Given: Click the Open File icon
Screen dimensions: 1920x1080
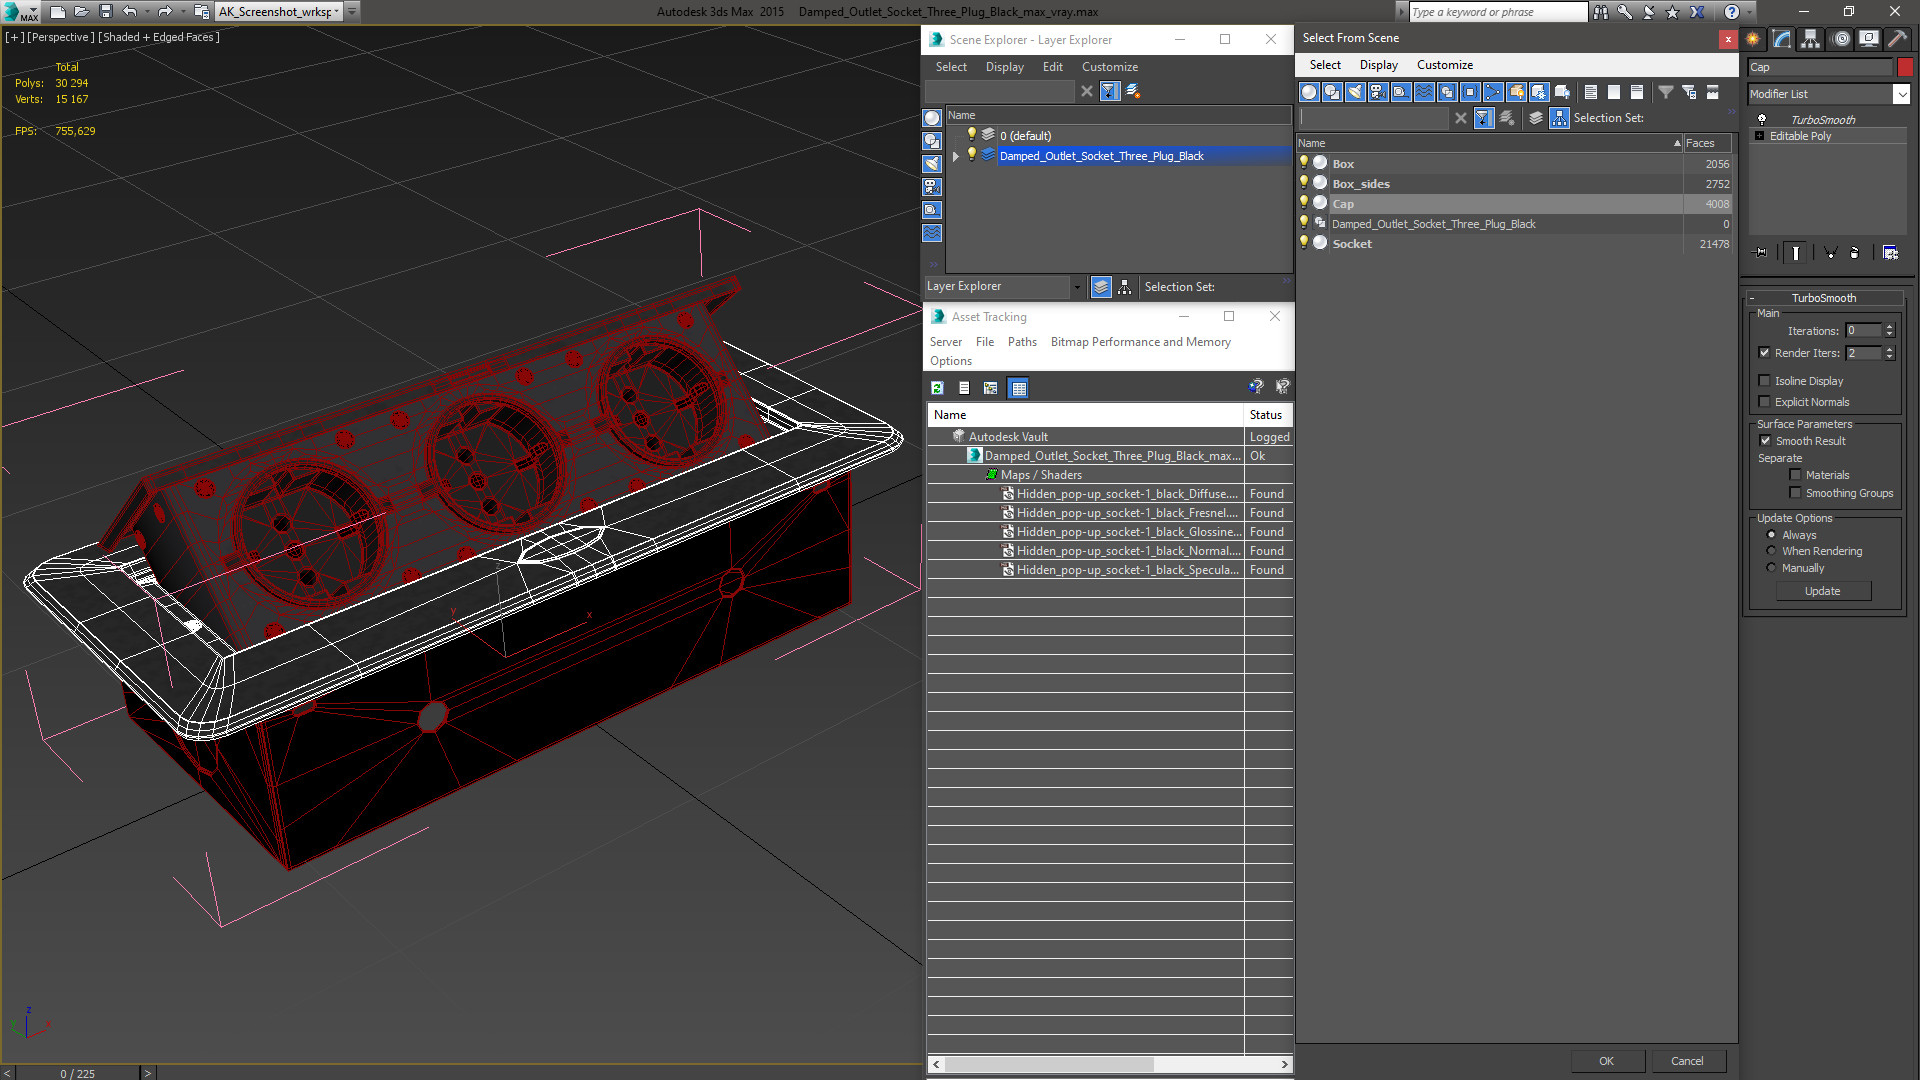Looking at the screenshot, I should [81, 12].
